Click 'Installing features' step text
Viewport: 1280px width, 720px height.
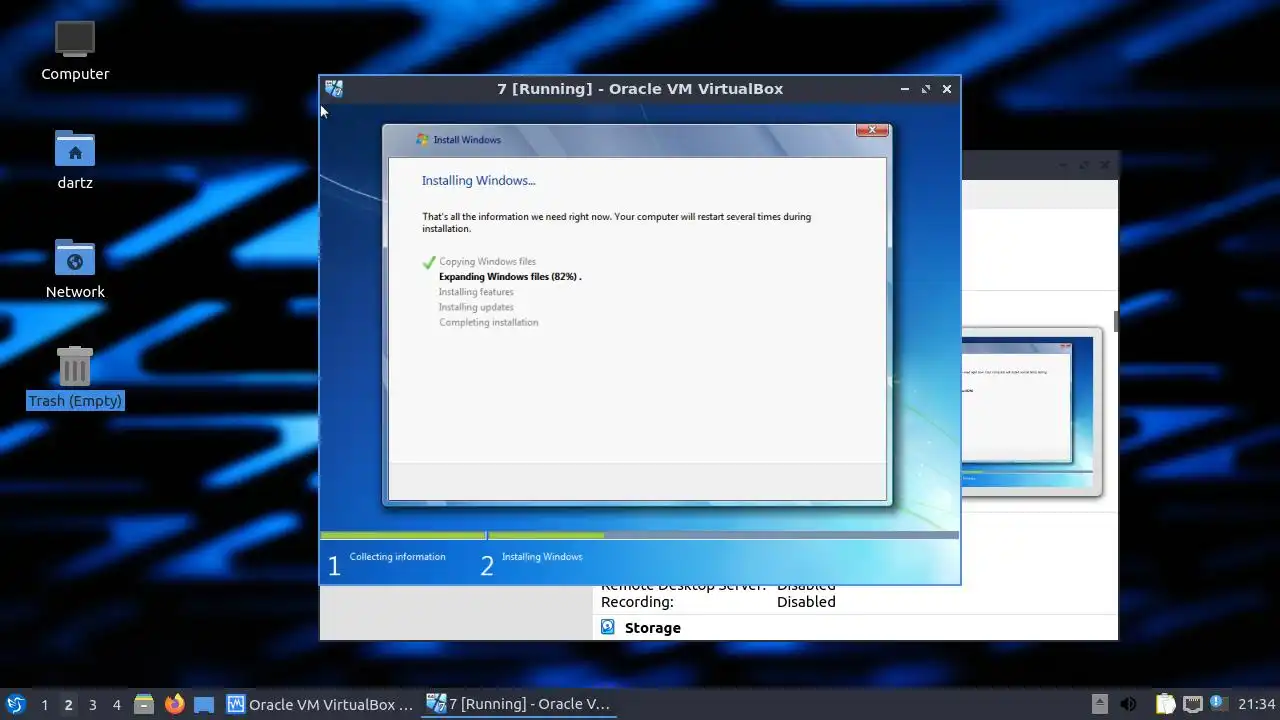476,292
